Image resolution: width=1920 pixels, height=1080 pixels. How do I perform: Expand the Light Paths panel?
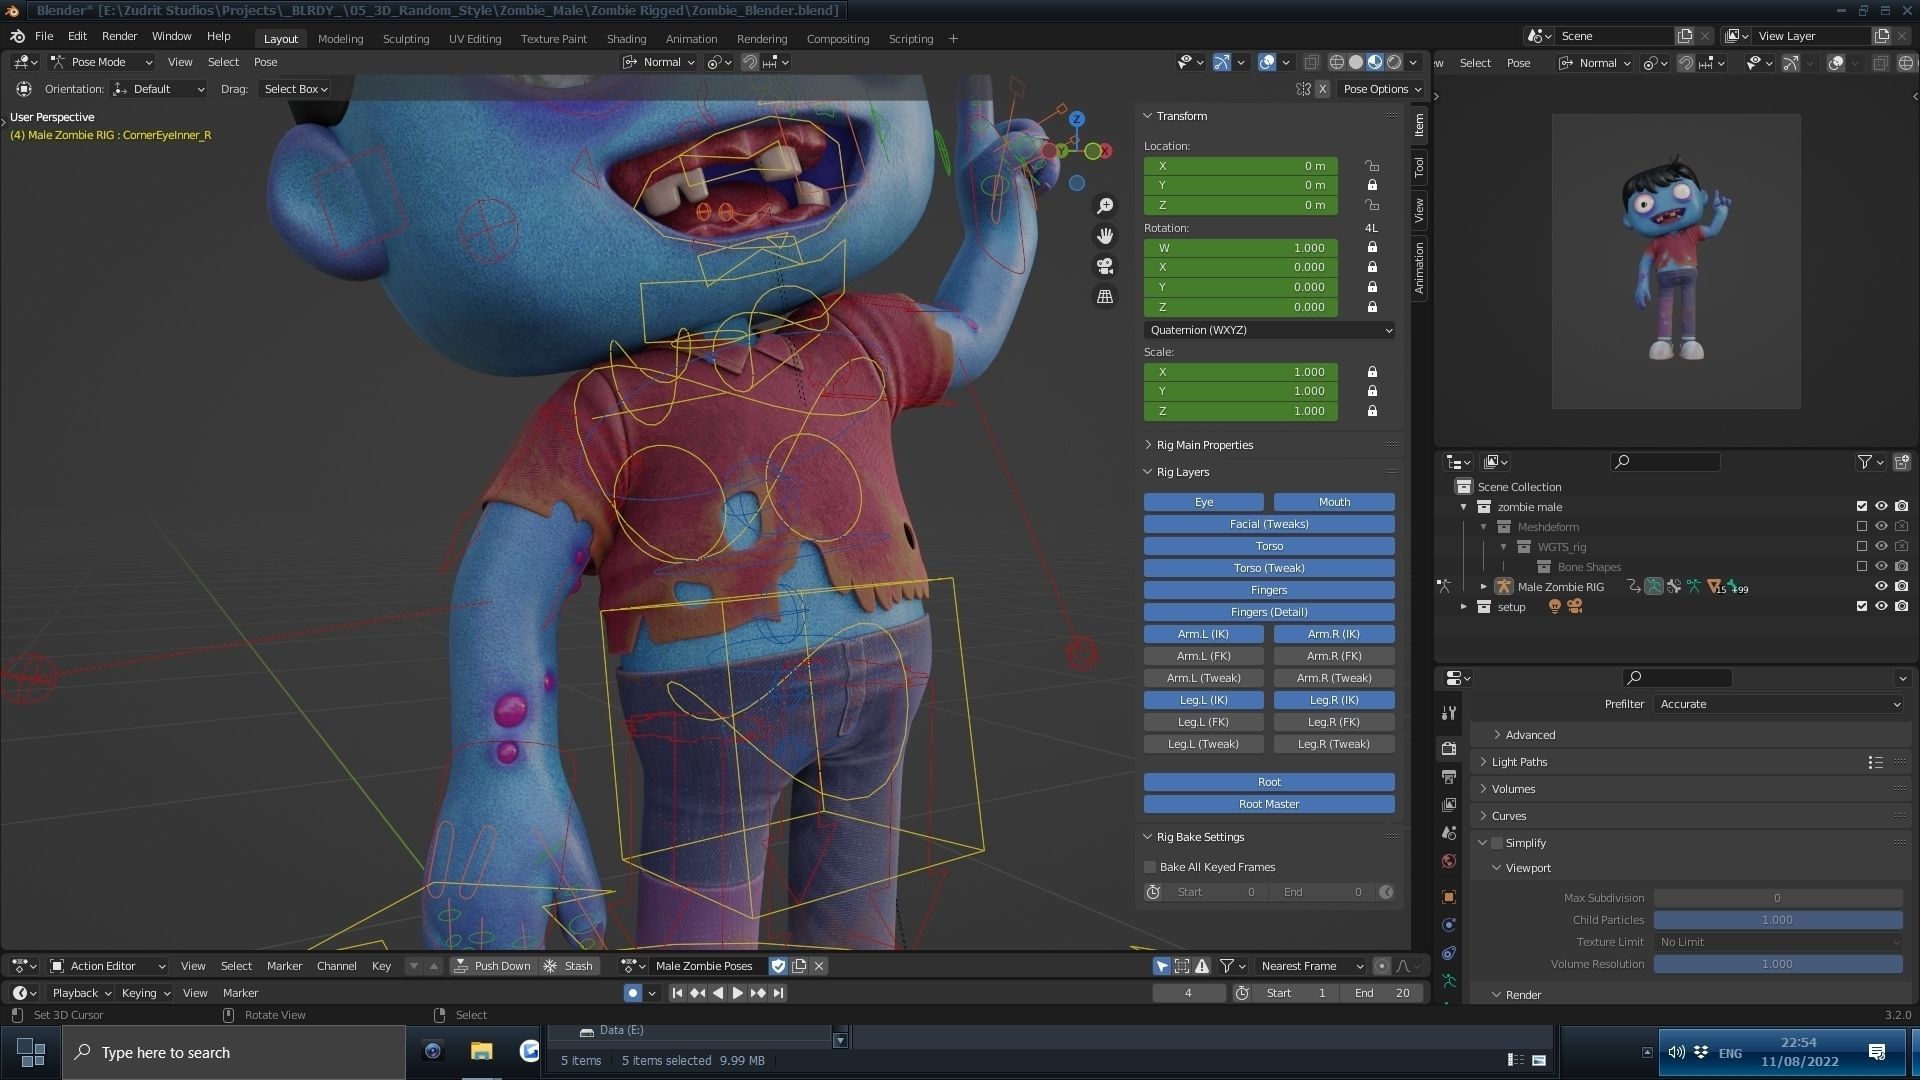[x=1519, y=762]
